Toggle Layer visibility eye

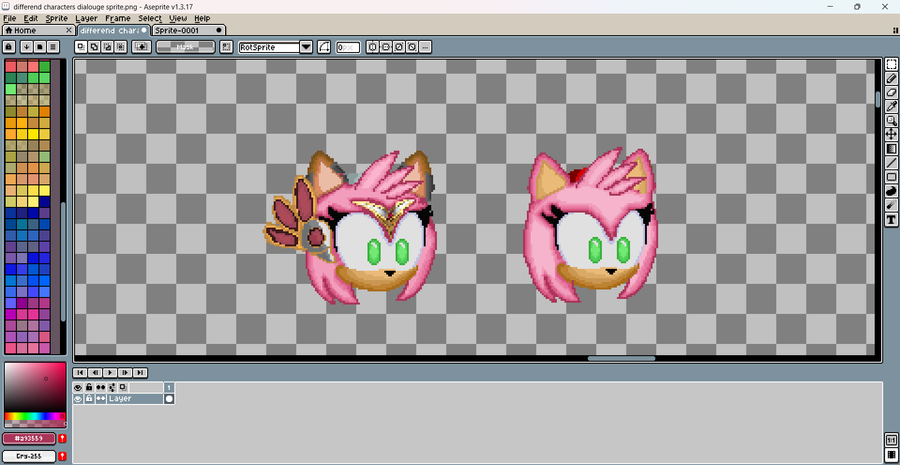(x=77, y=398)
